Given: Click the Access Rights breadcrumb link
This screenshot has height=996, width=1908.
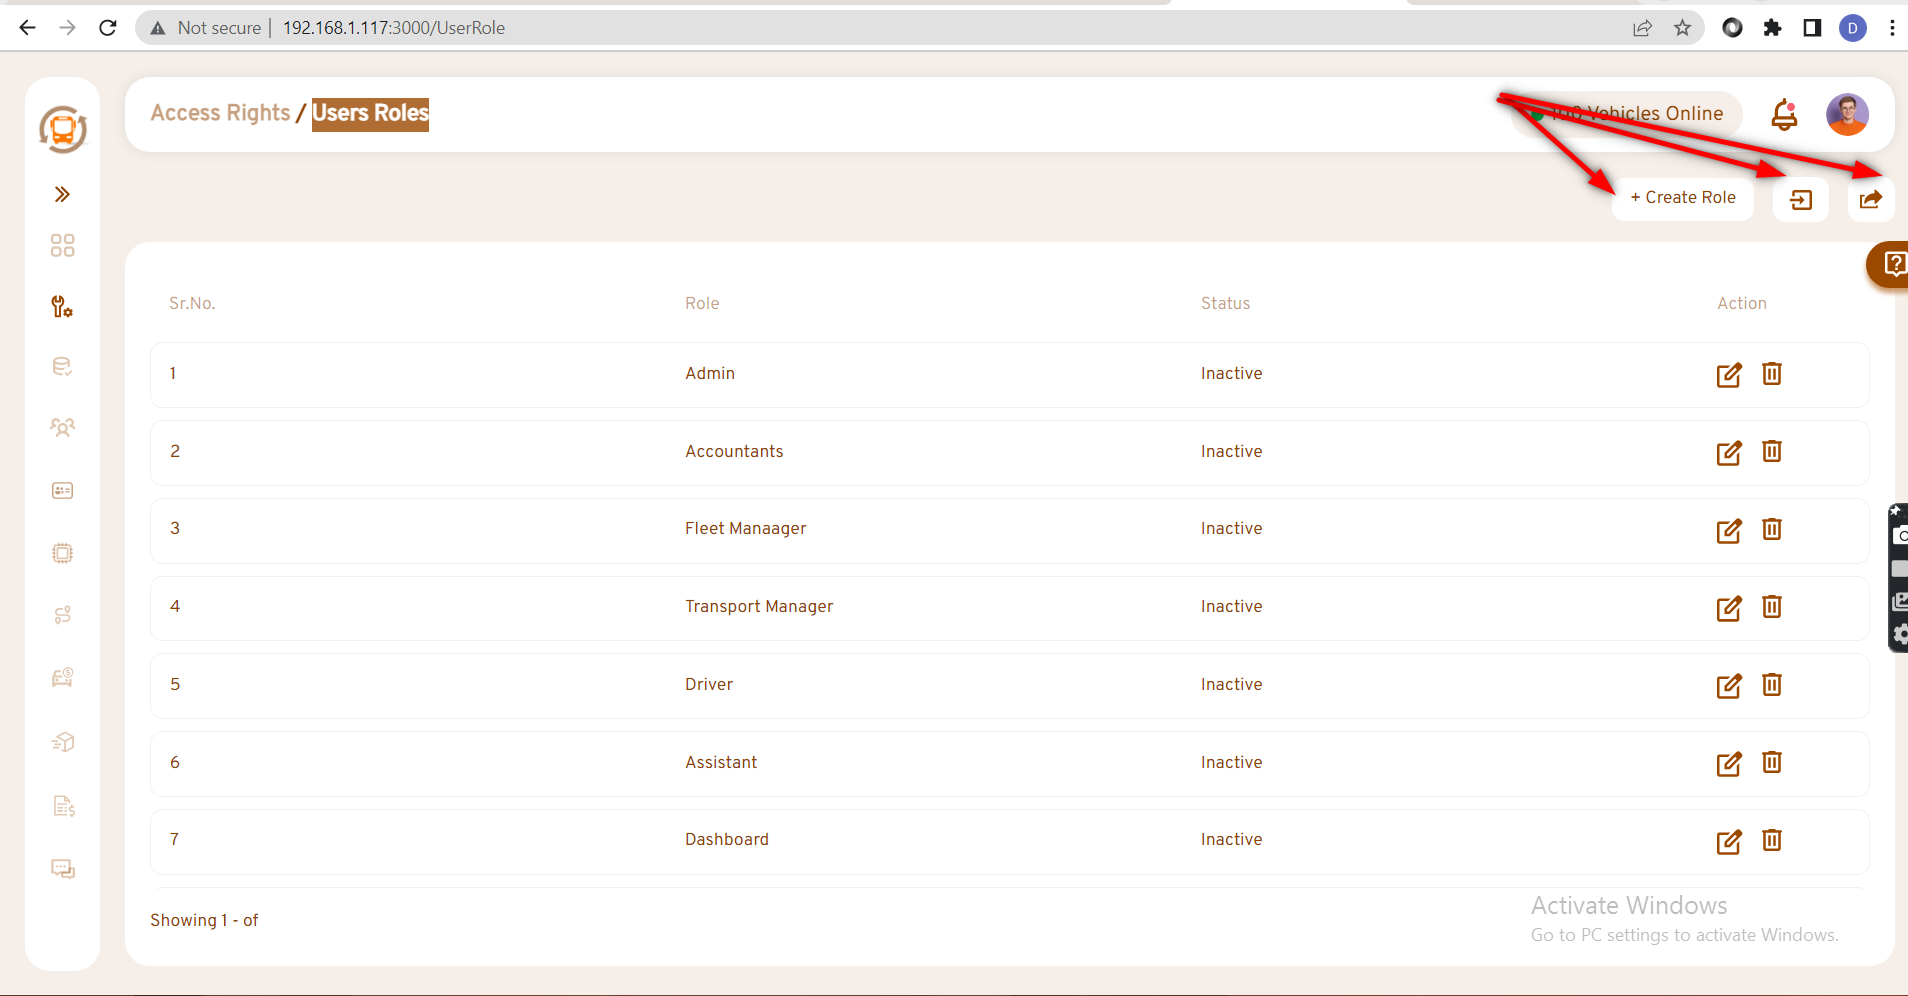Looking at the screenshot, I should (x=220, y=113).
